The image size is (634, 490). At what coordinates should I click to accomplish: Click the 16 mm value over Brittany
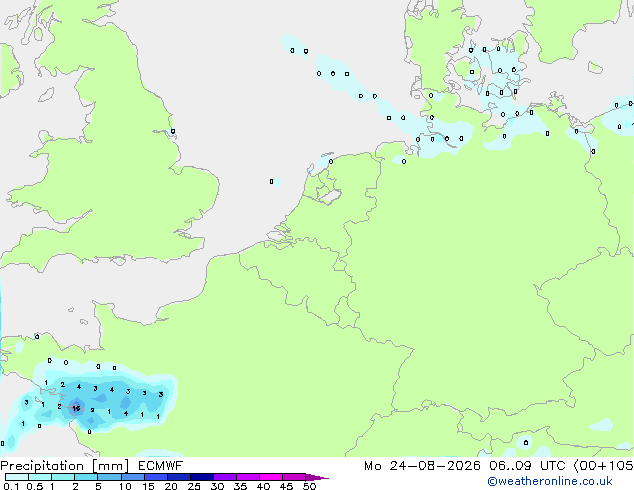76,409
